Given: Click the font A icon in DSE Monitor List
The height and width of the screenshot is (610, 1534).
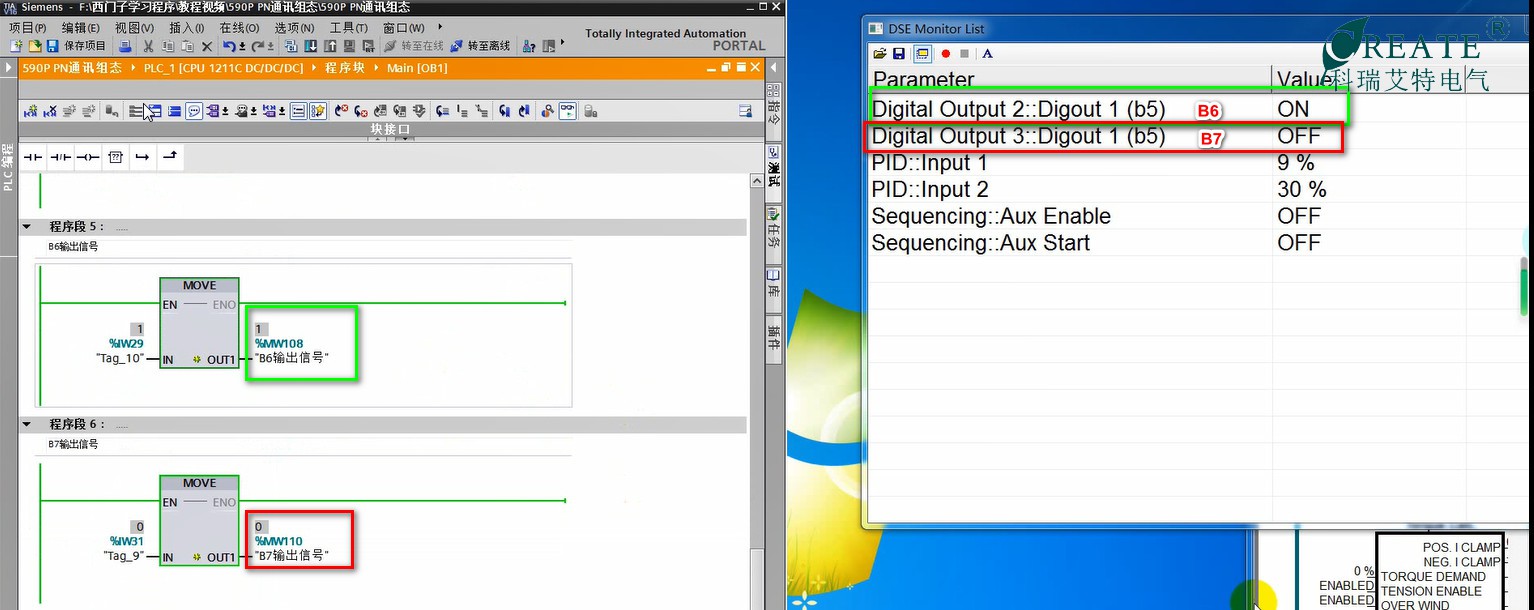Looking at the screenshot, I should click(x=987, y=54).
